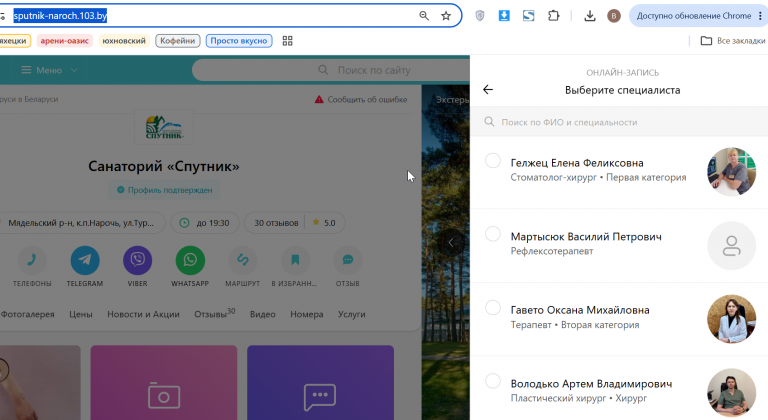The width and height of the screenshot is (768, 420).
Task: Click the Стоматолог-хирург • Первая категория text
Action: coord(598,177)
